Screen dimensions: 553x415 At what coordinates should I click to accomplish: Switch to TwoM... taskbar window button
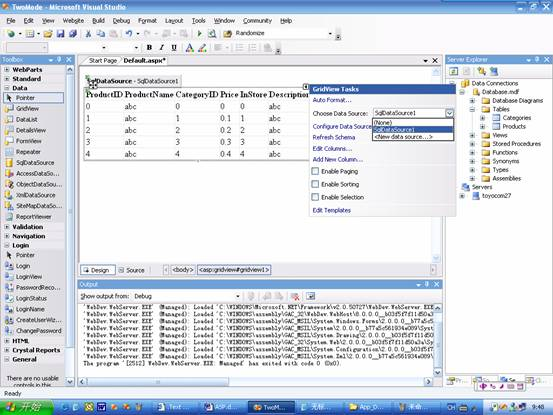coord(271,407)
